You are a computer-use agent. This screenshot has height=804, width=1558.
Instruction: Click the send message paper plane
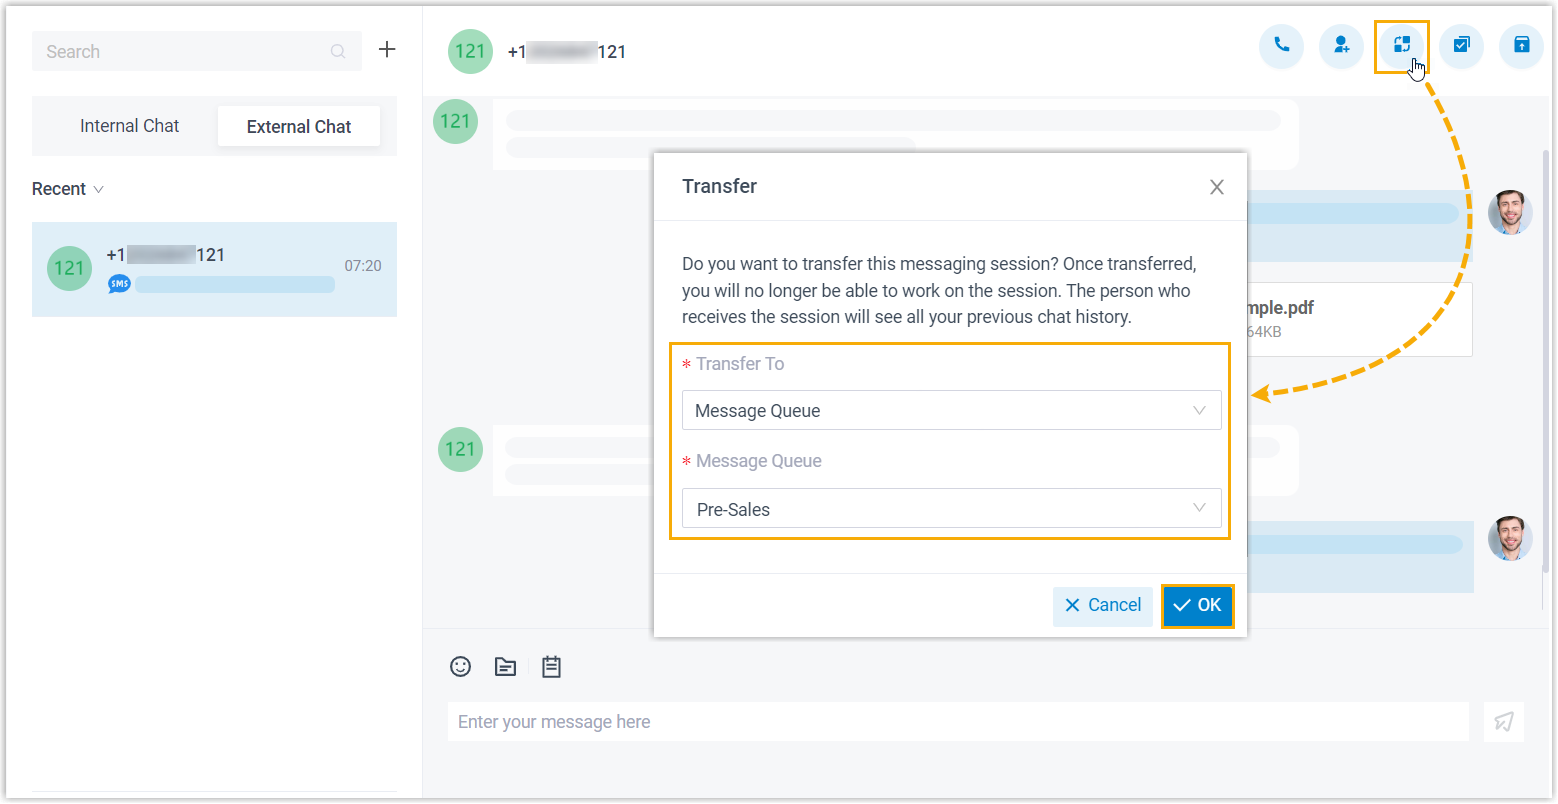coord(1503,722)
